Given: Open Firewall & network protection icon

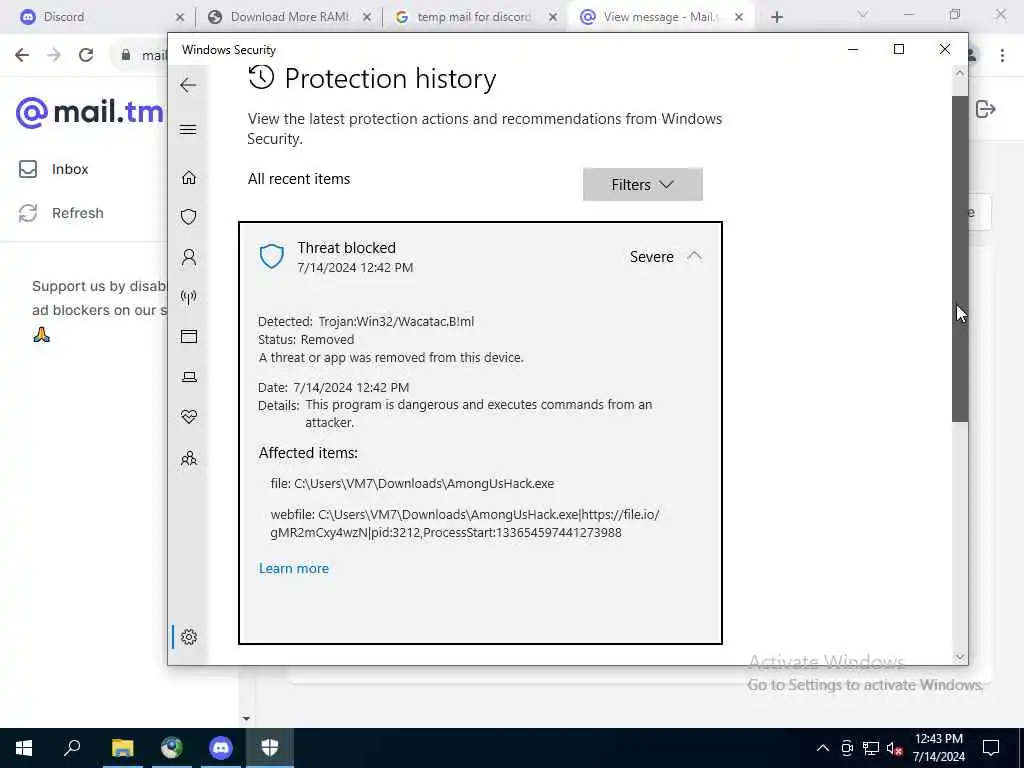Looking at the screenshot, I should click(189, 297).
